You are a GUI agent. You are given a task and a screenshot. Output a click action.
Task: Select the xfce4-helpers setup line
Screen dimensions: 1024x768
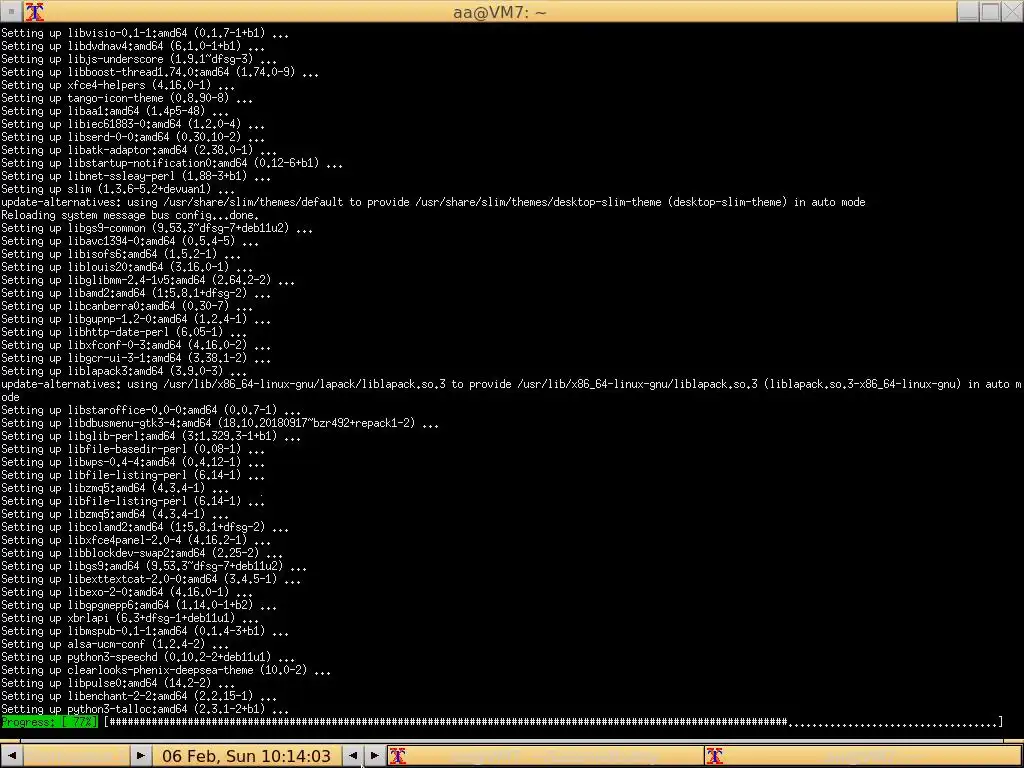click(118, 86)
